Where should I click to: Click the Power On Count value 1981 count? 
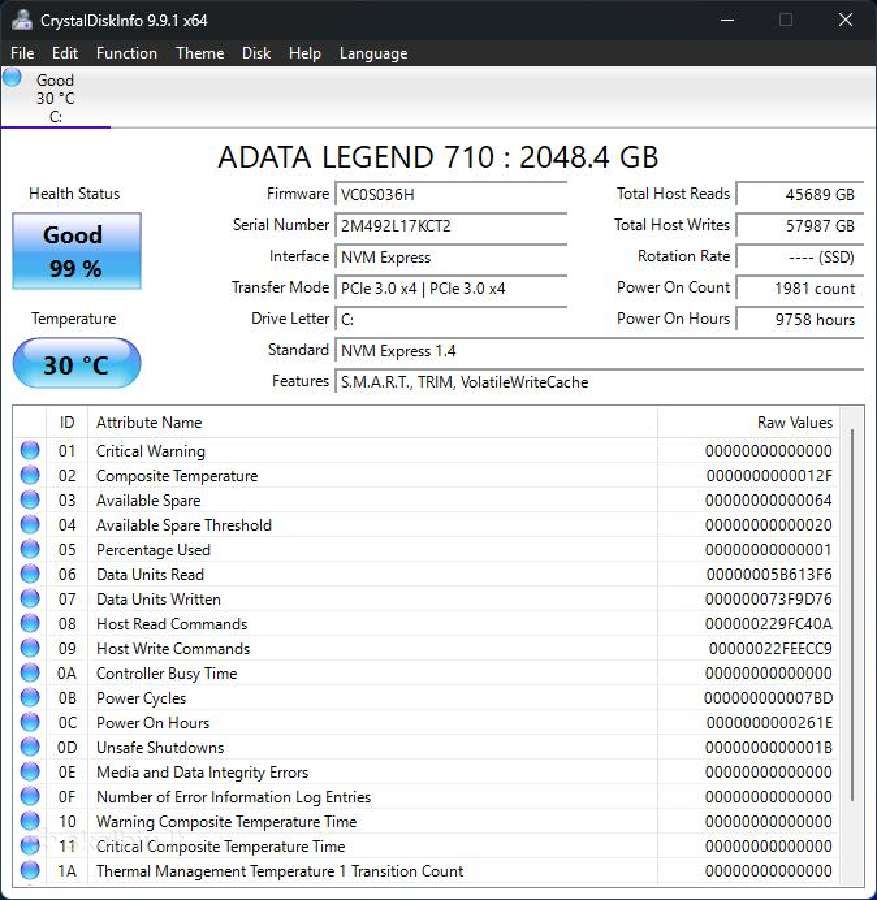[800, 288]
